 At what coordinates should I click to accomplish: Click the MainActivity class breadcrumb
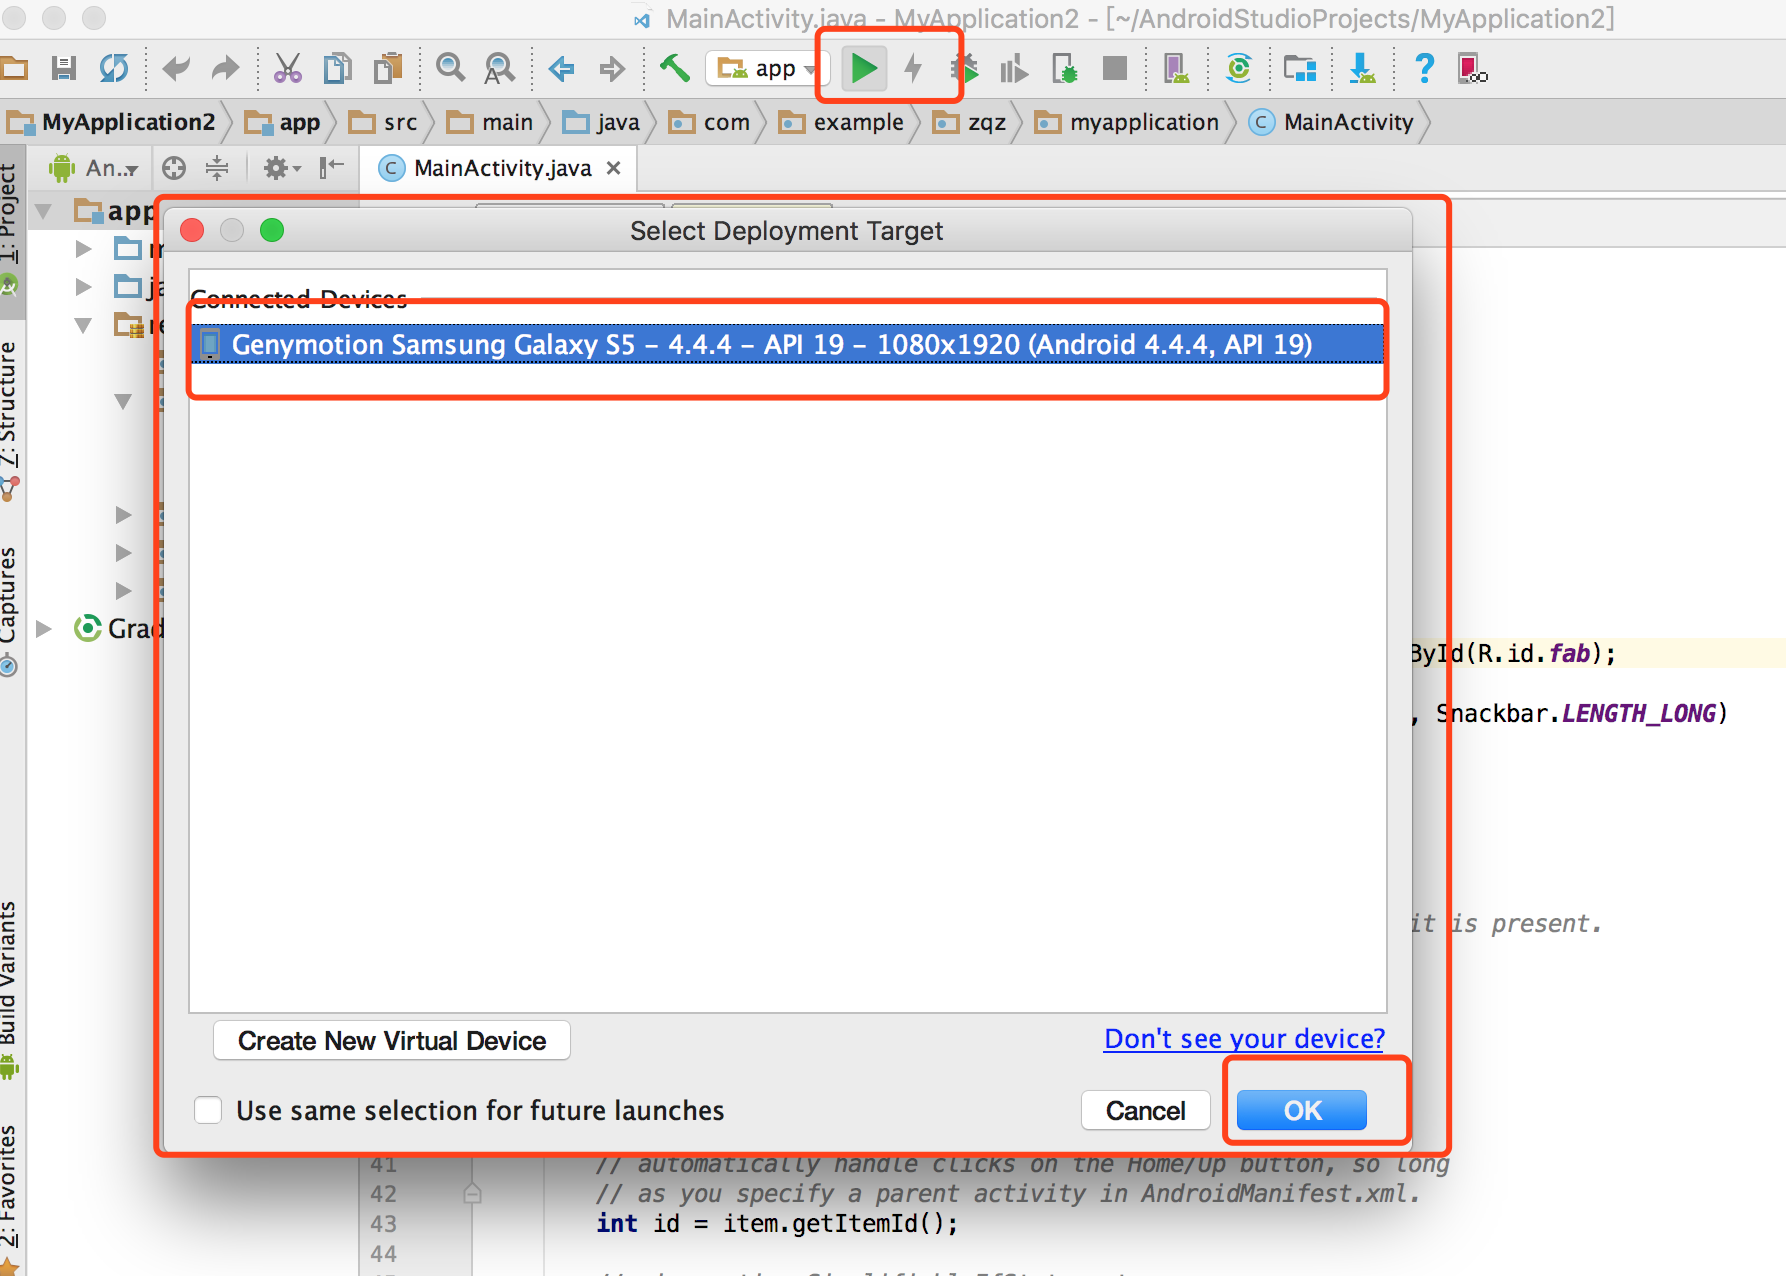click(1332, 122)
